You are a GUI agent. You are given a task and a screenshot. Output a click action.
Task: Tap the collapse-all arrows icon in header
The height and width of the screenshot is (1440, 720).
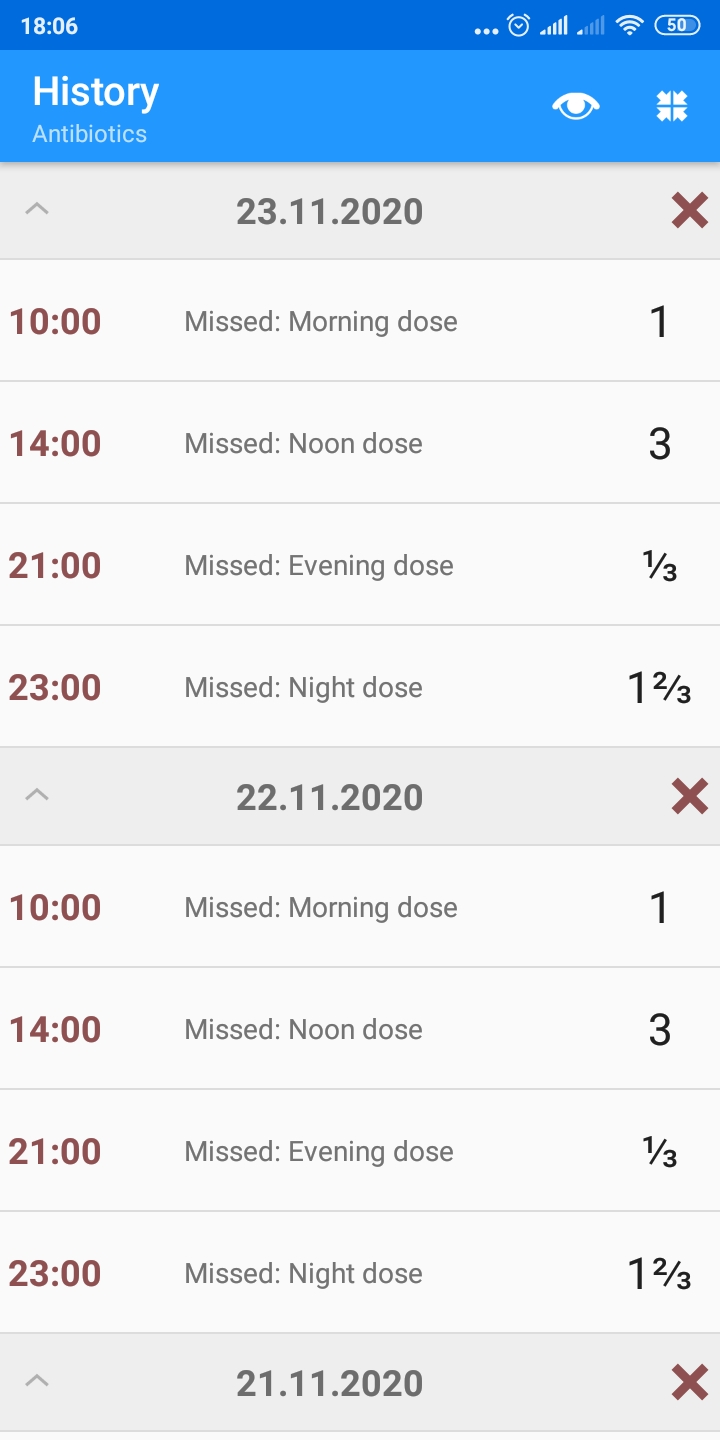tap(672, 106)
